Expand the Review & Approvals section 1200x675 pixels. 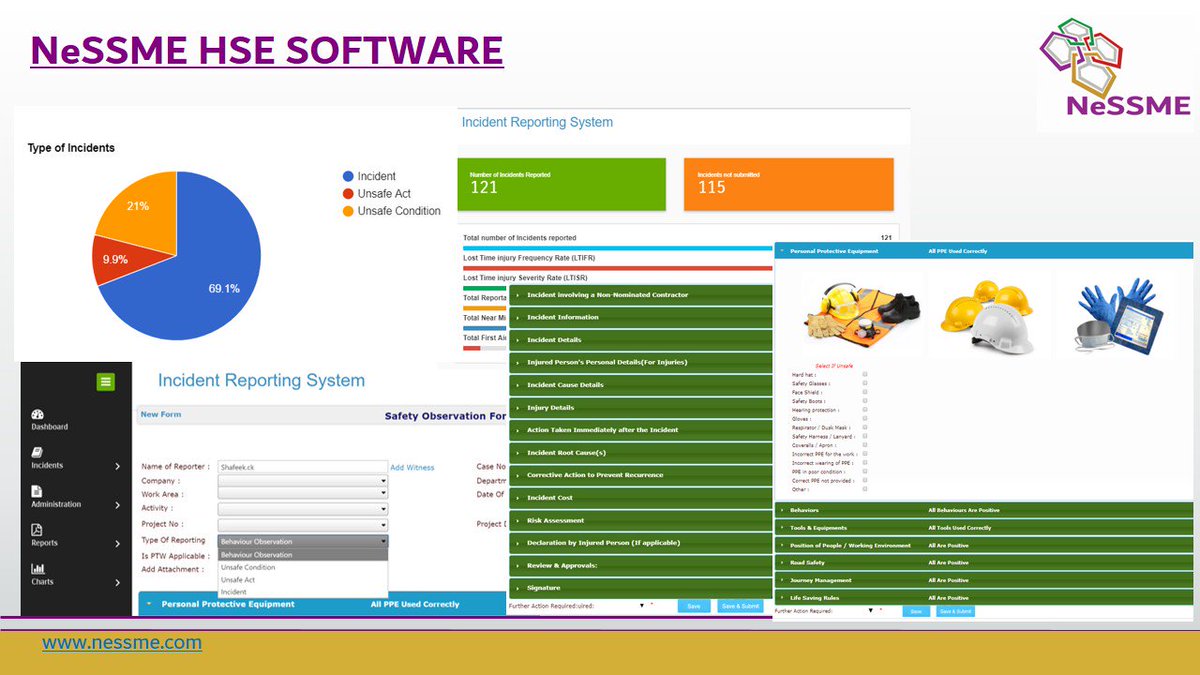tap(641, 565)
